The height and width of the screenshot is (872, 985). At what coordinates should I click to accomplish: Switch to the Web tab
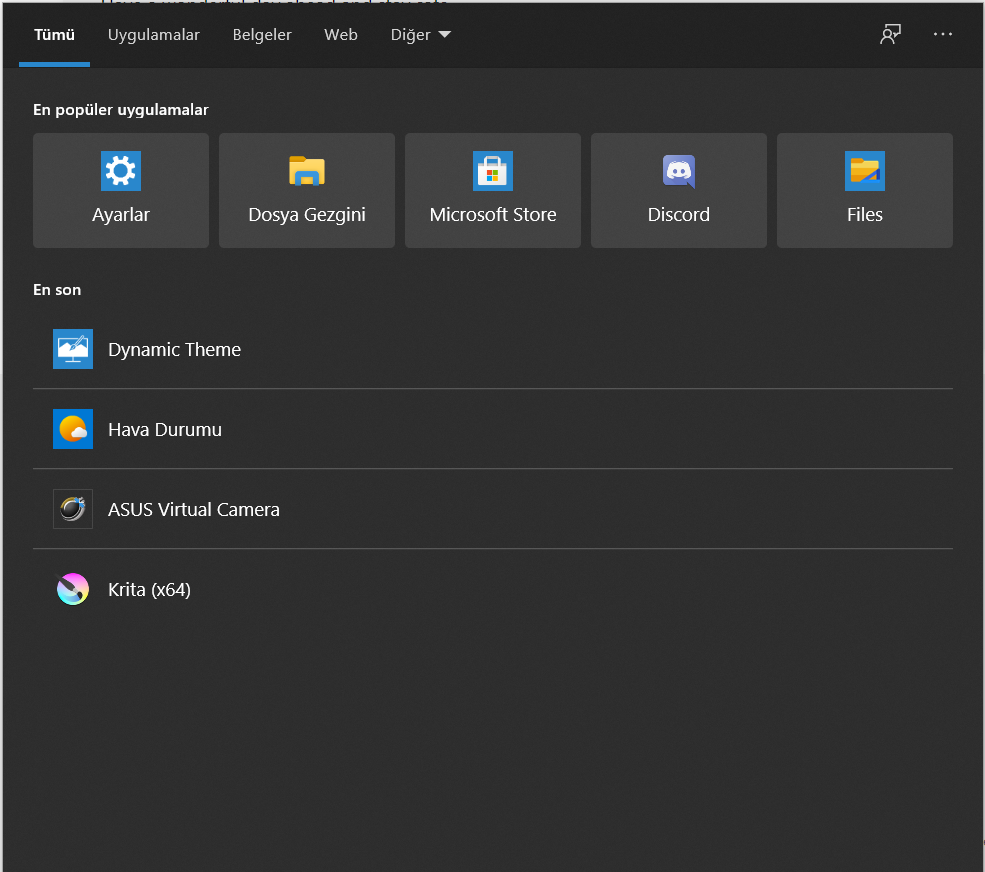click(340, 35)
